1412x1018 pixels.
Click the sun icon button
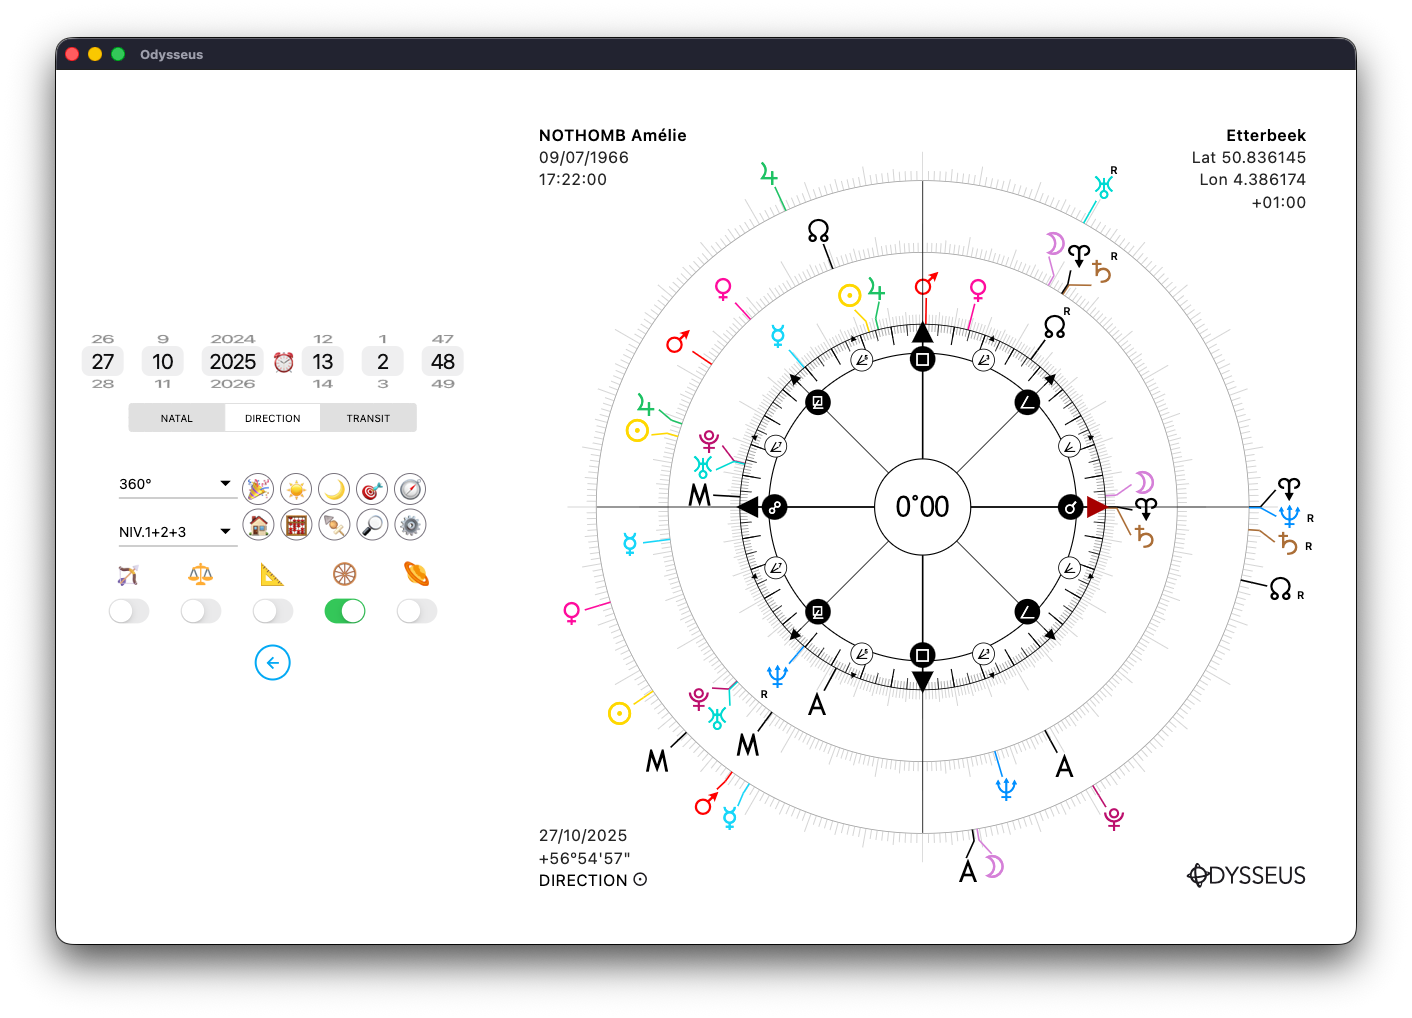pyautogui.click(x=296, y=489)
